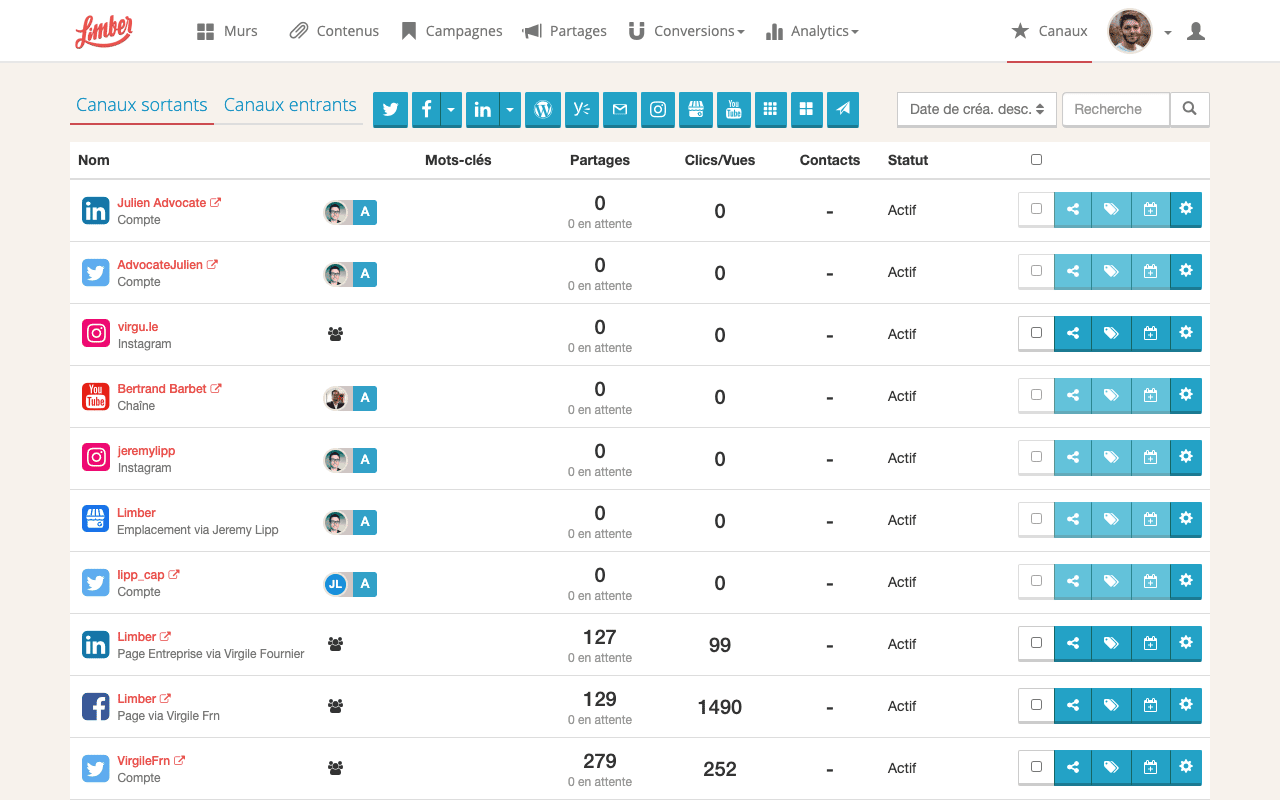Open the Julien Advocate LinkedIn link
This screenshot has width=1280, height=800.
click(169, 203)
